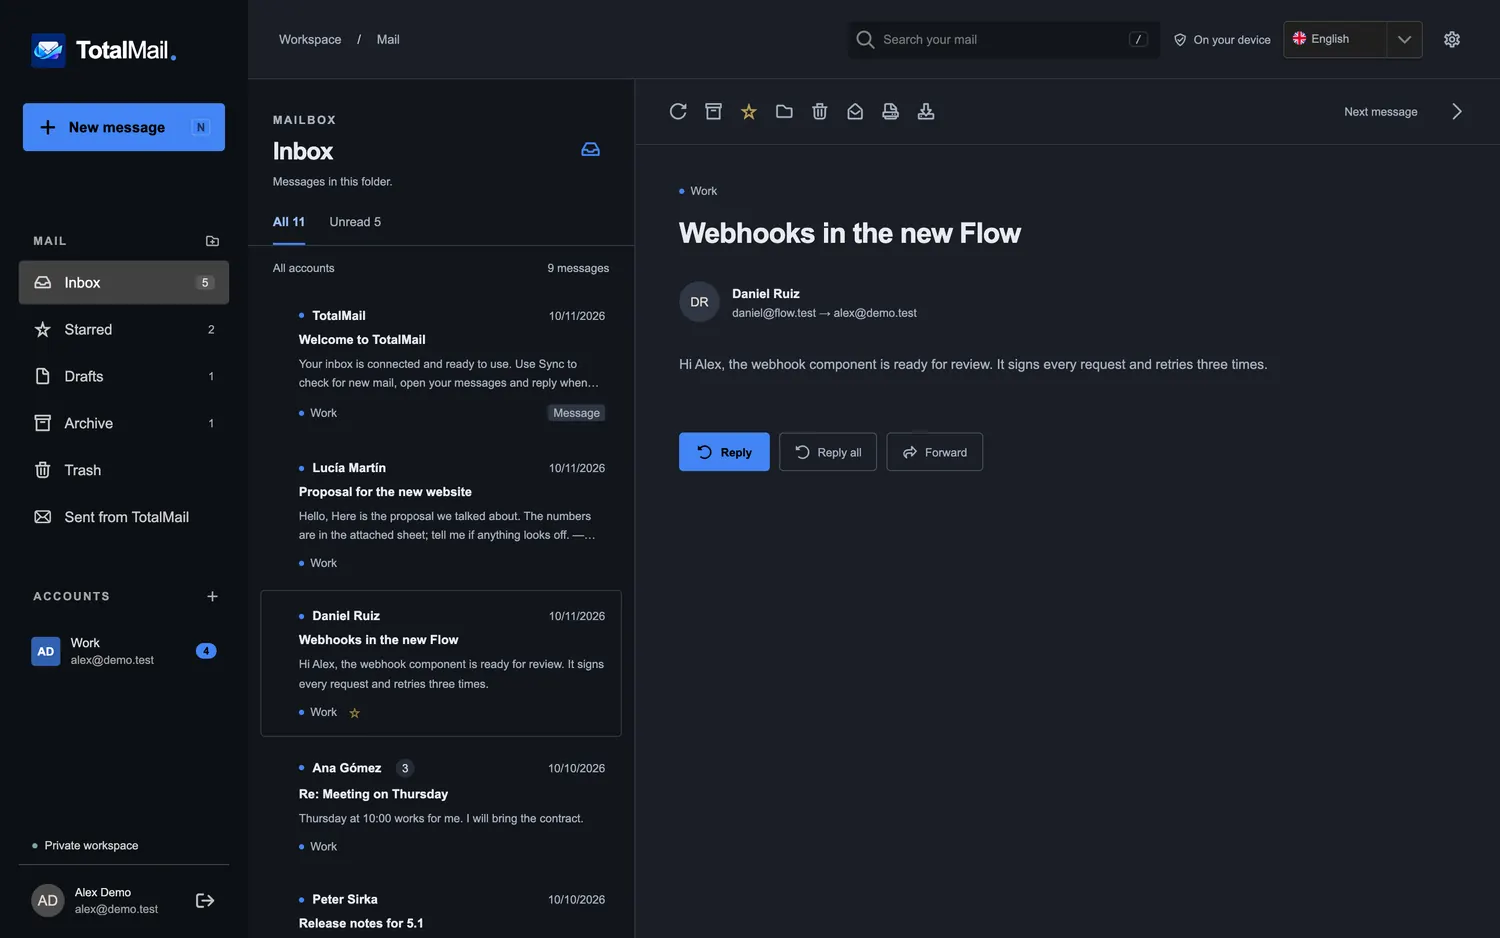Switch to the All 11 tab

289,222
